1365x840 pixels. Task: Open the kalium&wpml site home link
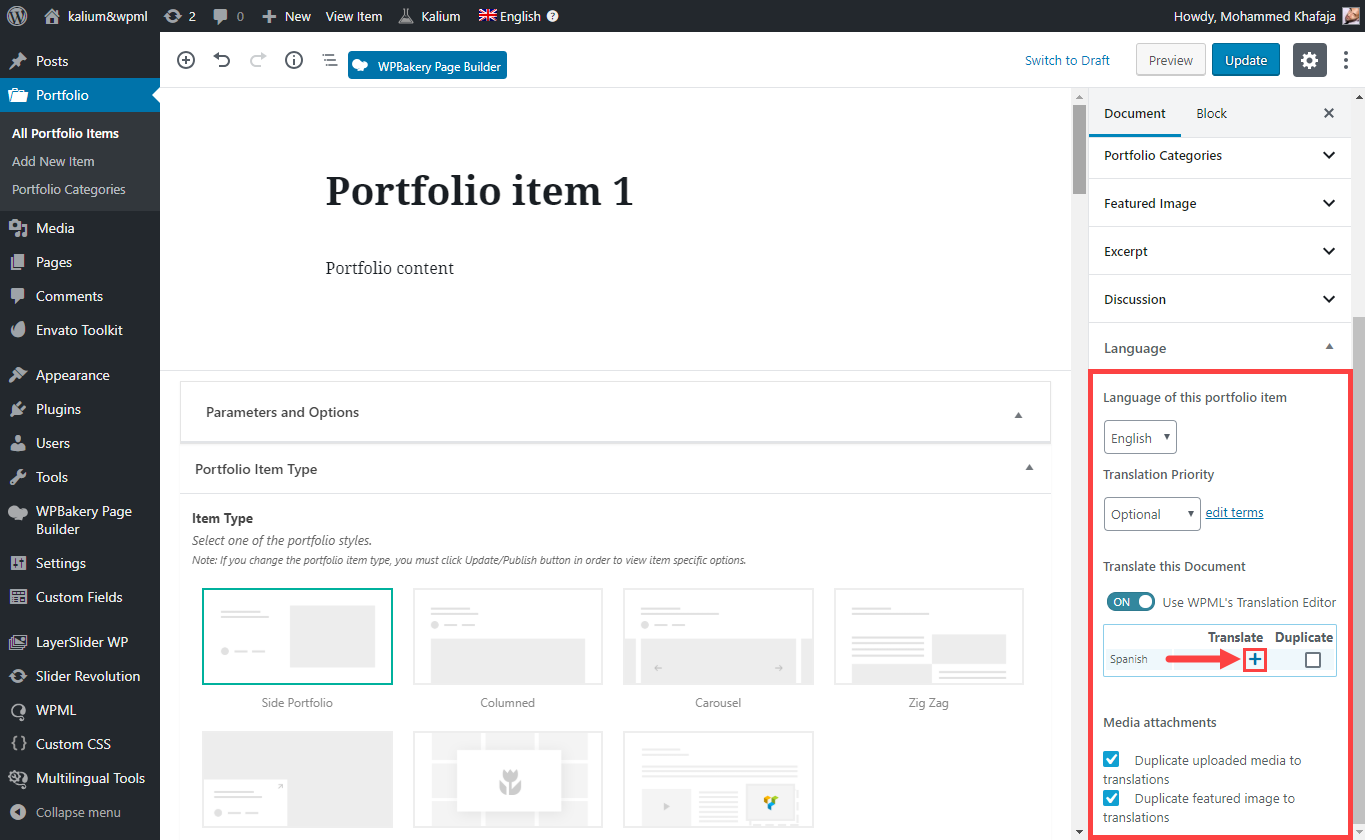96,16
